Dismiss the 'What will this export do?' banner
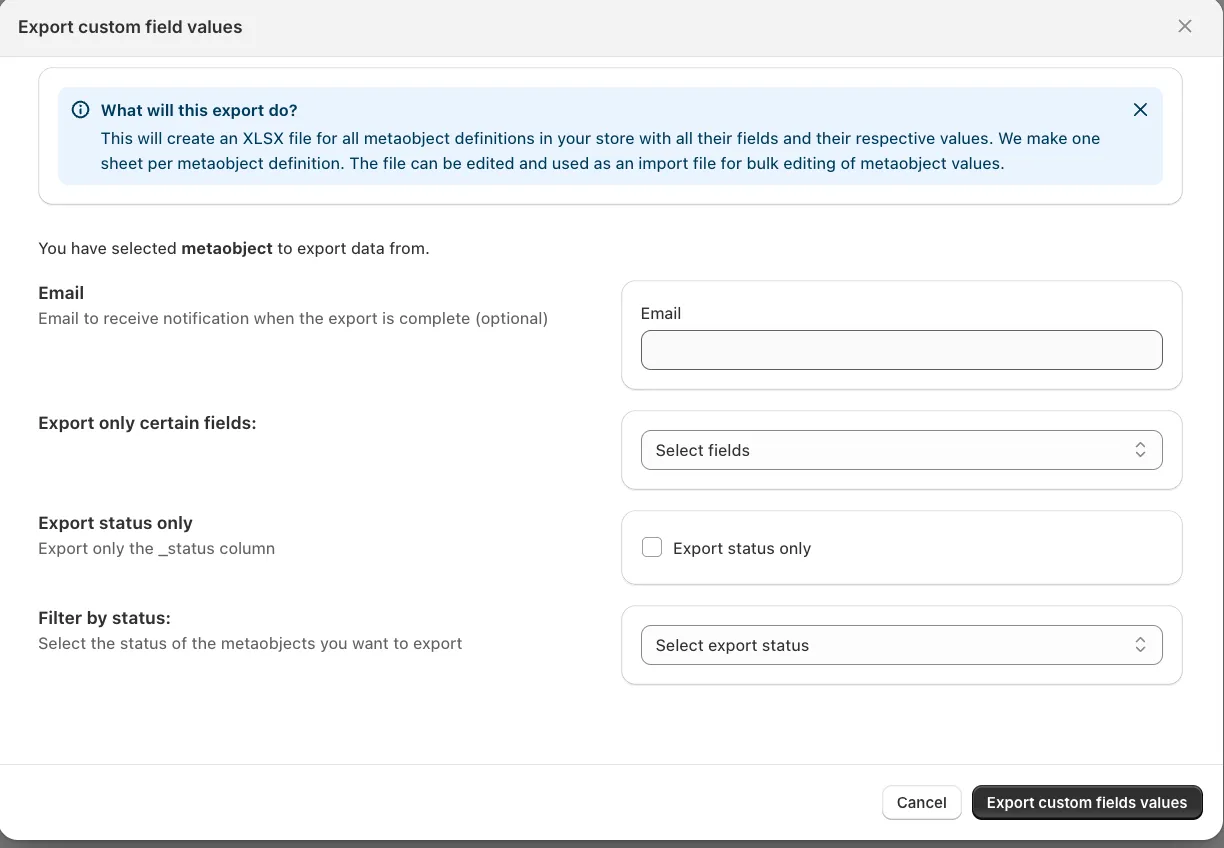This screenshot has height=848, width=1224. (1140, 110)
